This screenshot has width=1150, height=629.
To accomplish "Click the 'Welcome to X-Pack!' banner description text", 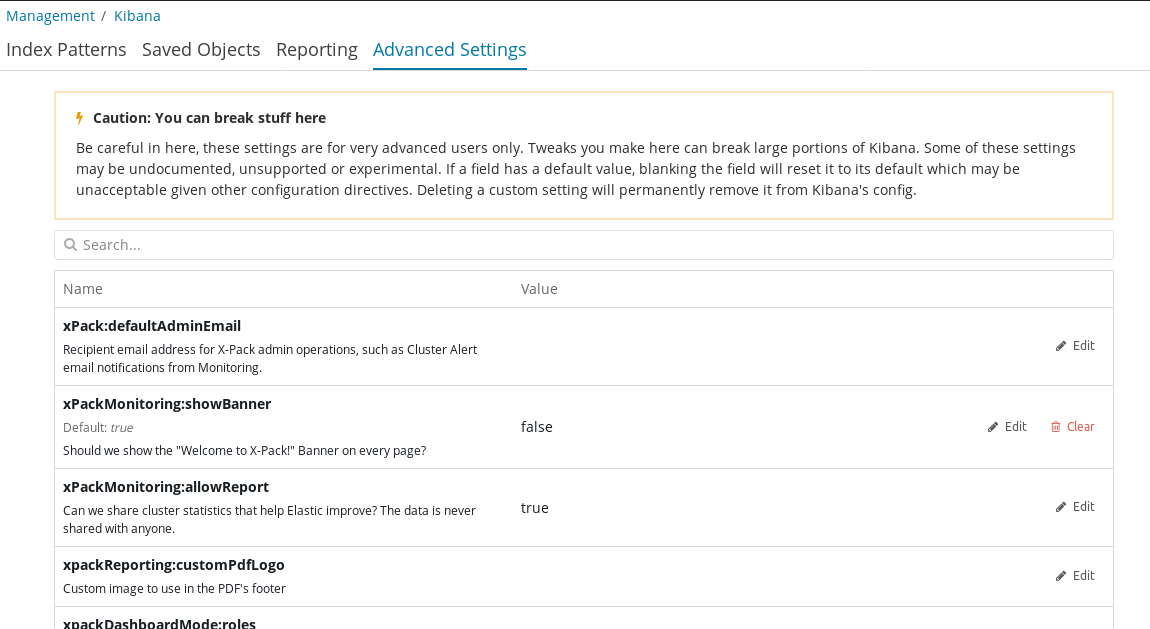I will (x=244, y=451).
